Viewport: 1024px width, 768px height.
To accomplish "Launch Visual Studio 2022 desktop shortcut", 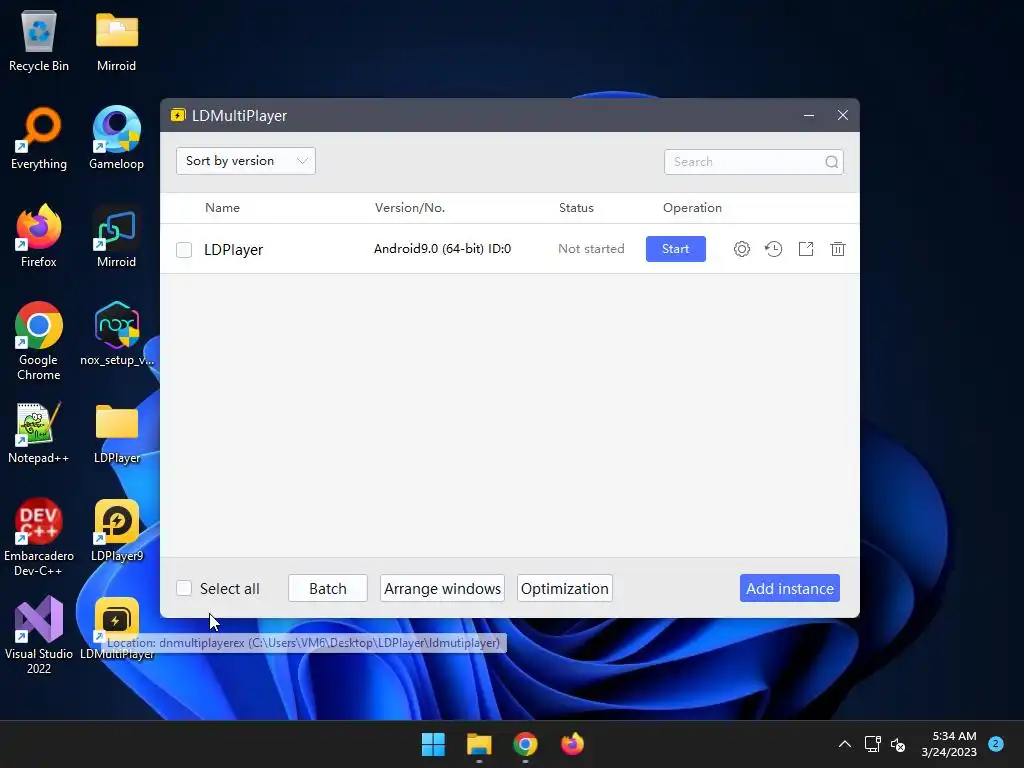I will coord(39,635).
